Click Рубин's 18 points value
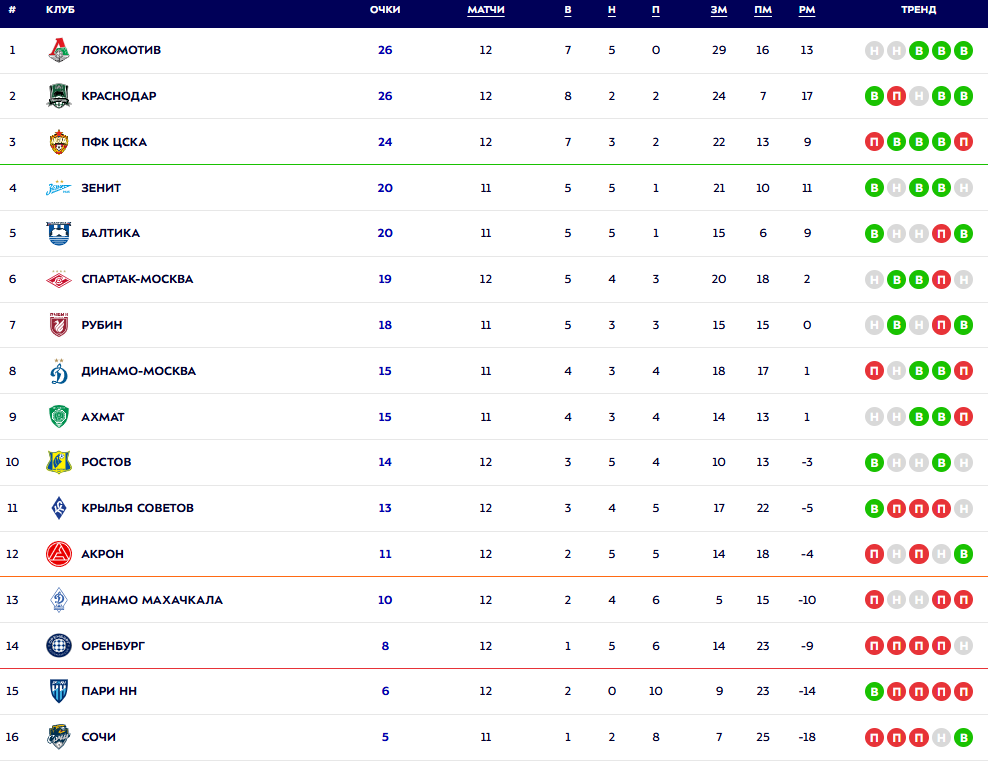Image resolution: width=988 pixels, height=763 pixels. pyautogui.click(x=385, y=325)
